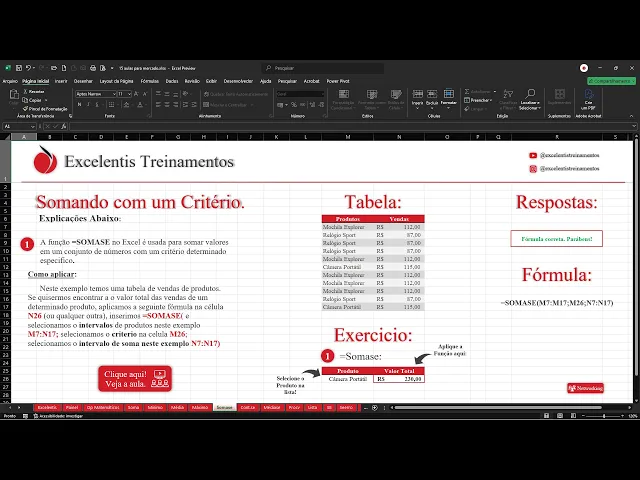Click the Inserir cells icon
The height and width of the screenshot is (480, 640).
tap(417, 94)
